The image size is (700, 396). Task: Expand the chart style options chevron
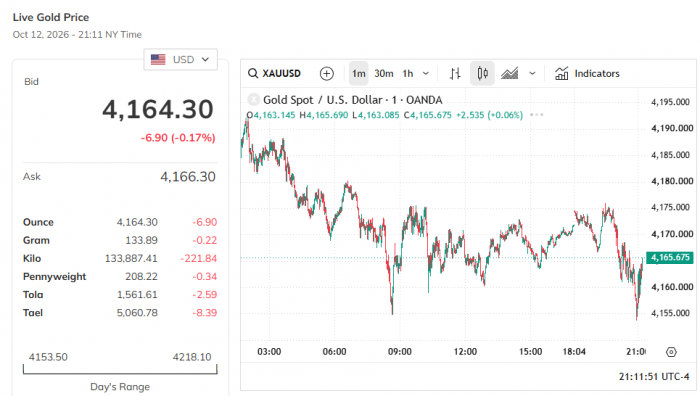tap(532, 73)
